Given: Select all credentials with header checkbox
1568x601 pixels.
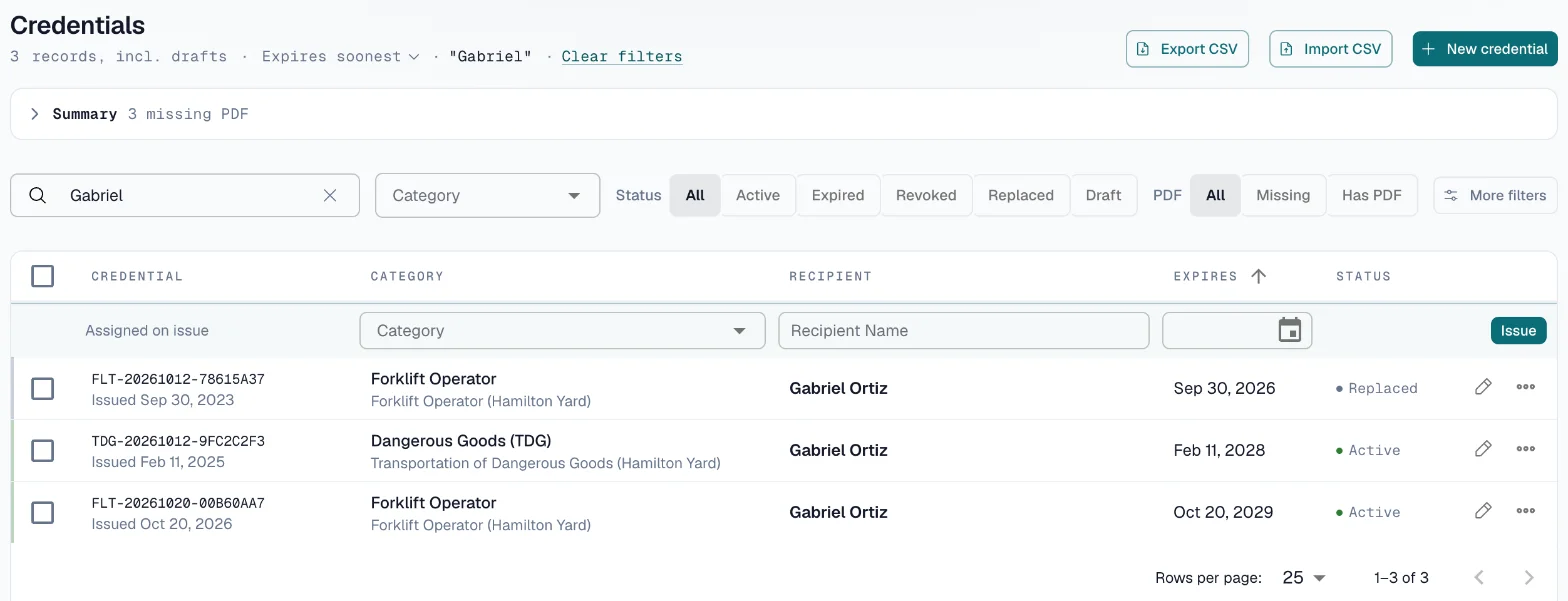Looking at the screenshot, I should click(x=42, y=276).
